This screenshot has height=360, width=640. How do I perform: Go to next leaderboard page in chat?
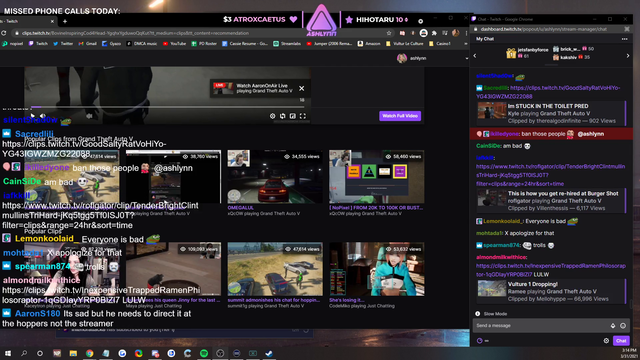click(628, 56)
